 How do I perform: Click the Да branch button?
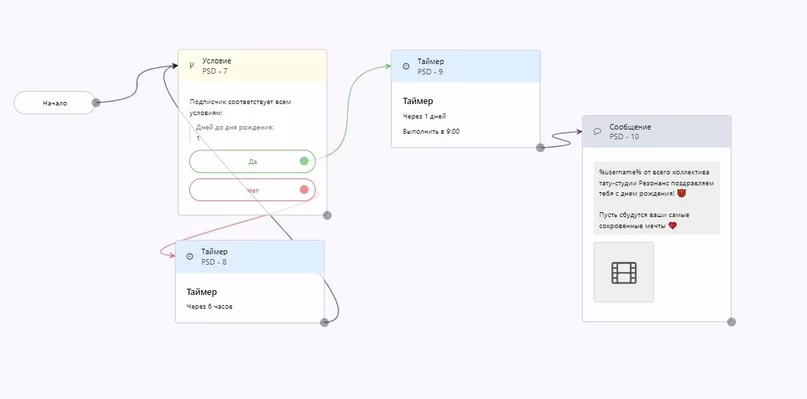(x=252, y=161)
